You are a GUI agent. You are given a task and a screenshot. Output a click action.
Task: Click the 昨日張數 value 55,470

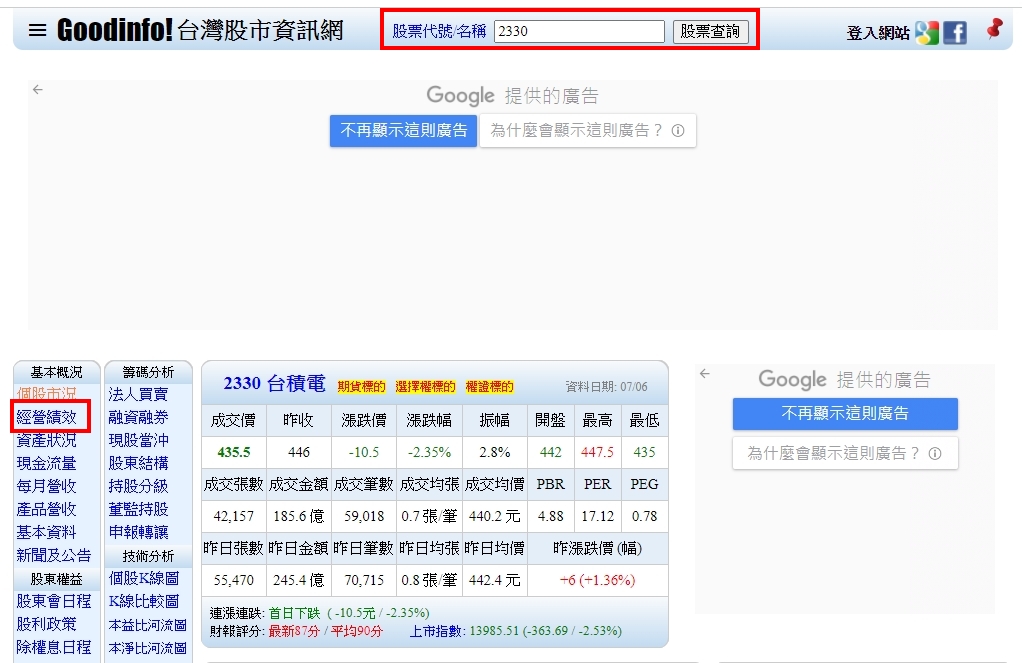tap(234, 580)
